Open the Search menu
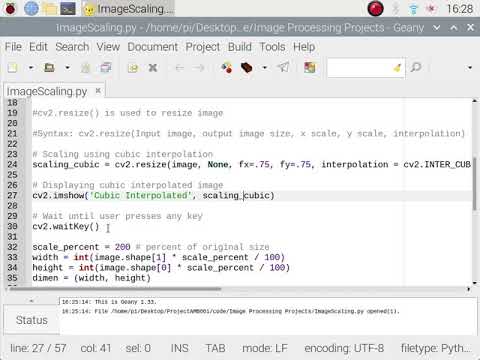 (x=72, y=47)
